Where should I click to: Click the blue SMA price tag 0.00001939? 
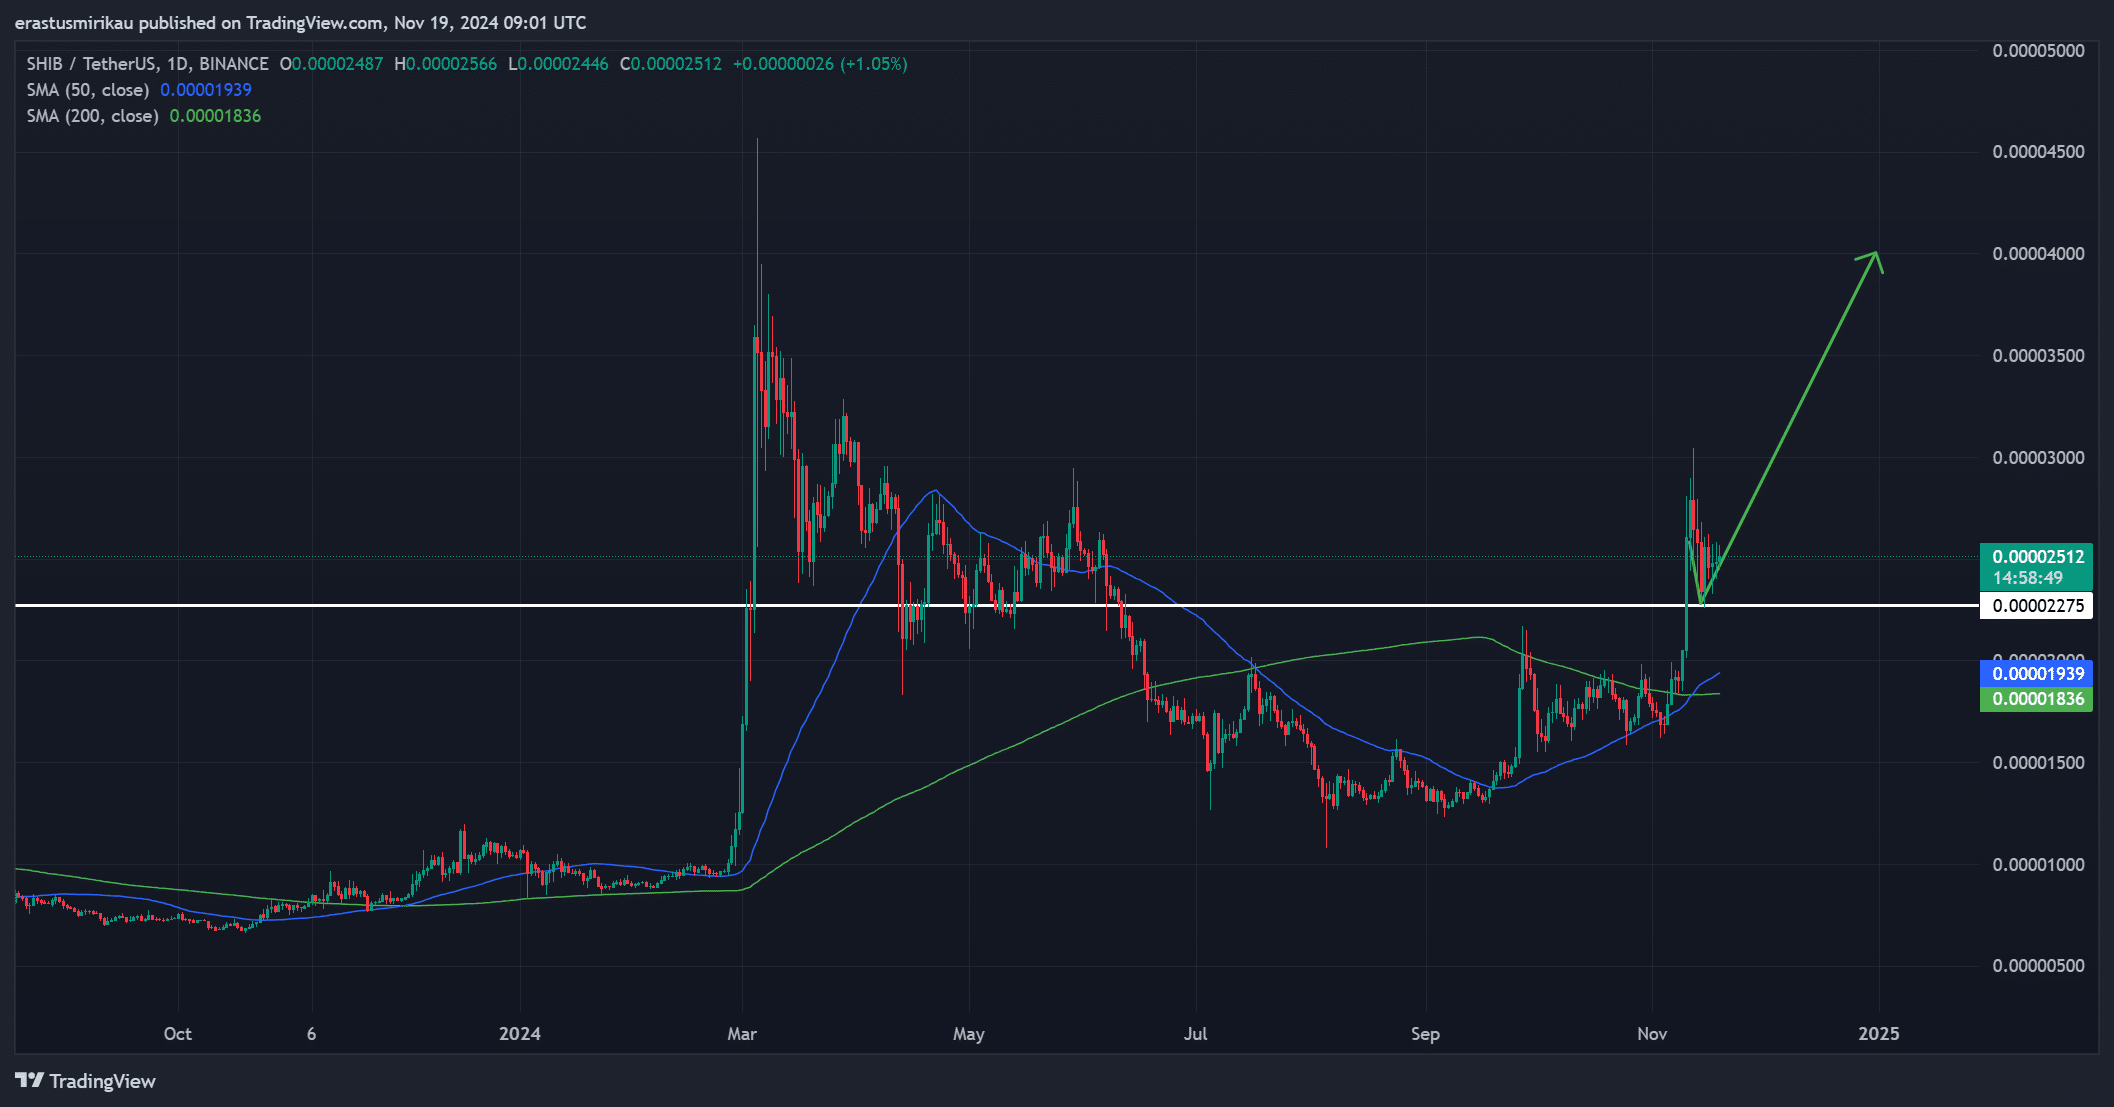[x=2037, y=674]
